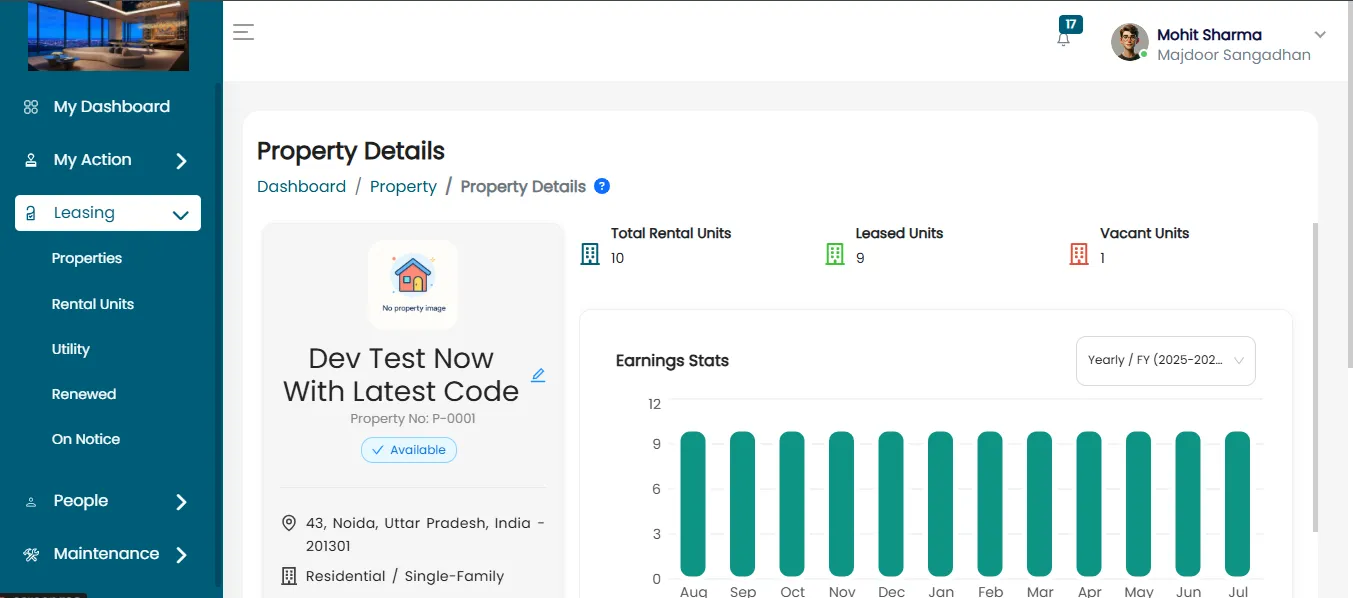Click the Maintenance tools icon

[x=31, y=554]
